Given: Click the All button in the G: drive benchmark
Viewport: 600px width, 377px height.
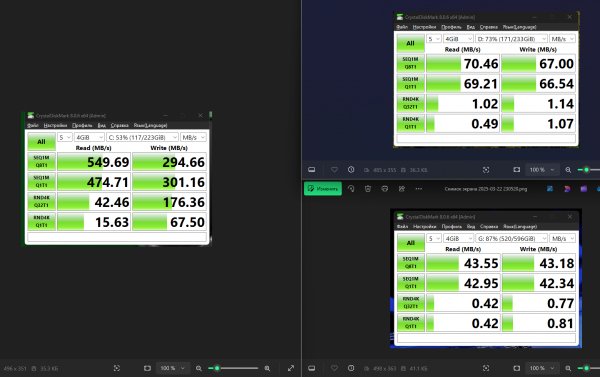Looking at the screenshot, I should (411, 243).
